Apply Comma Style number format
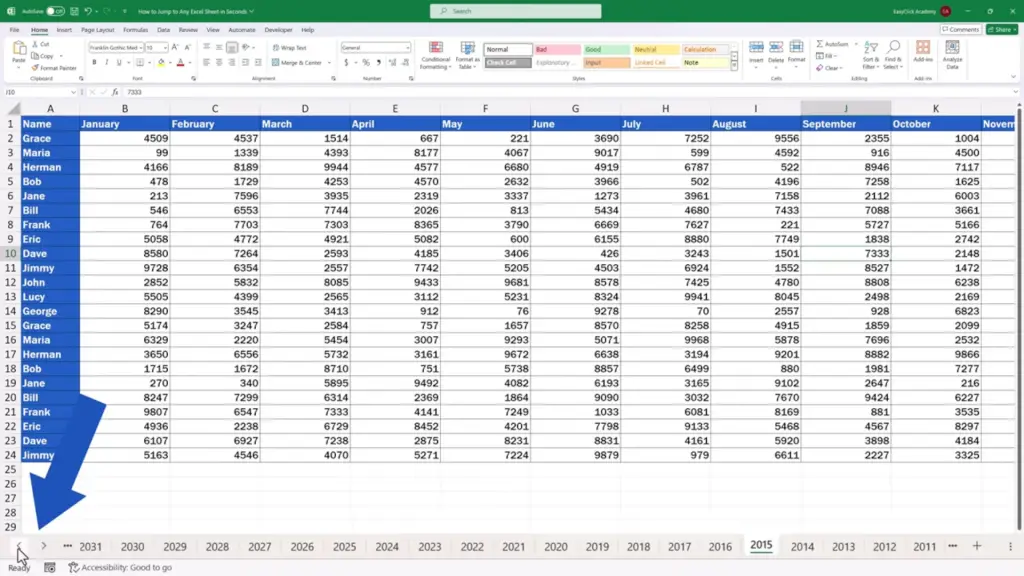Viewport: 1024px width, 576px height. (379, 63)
